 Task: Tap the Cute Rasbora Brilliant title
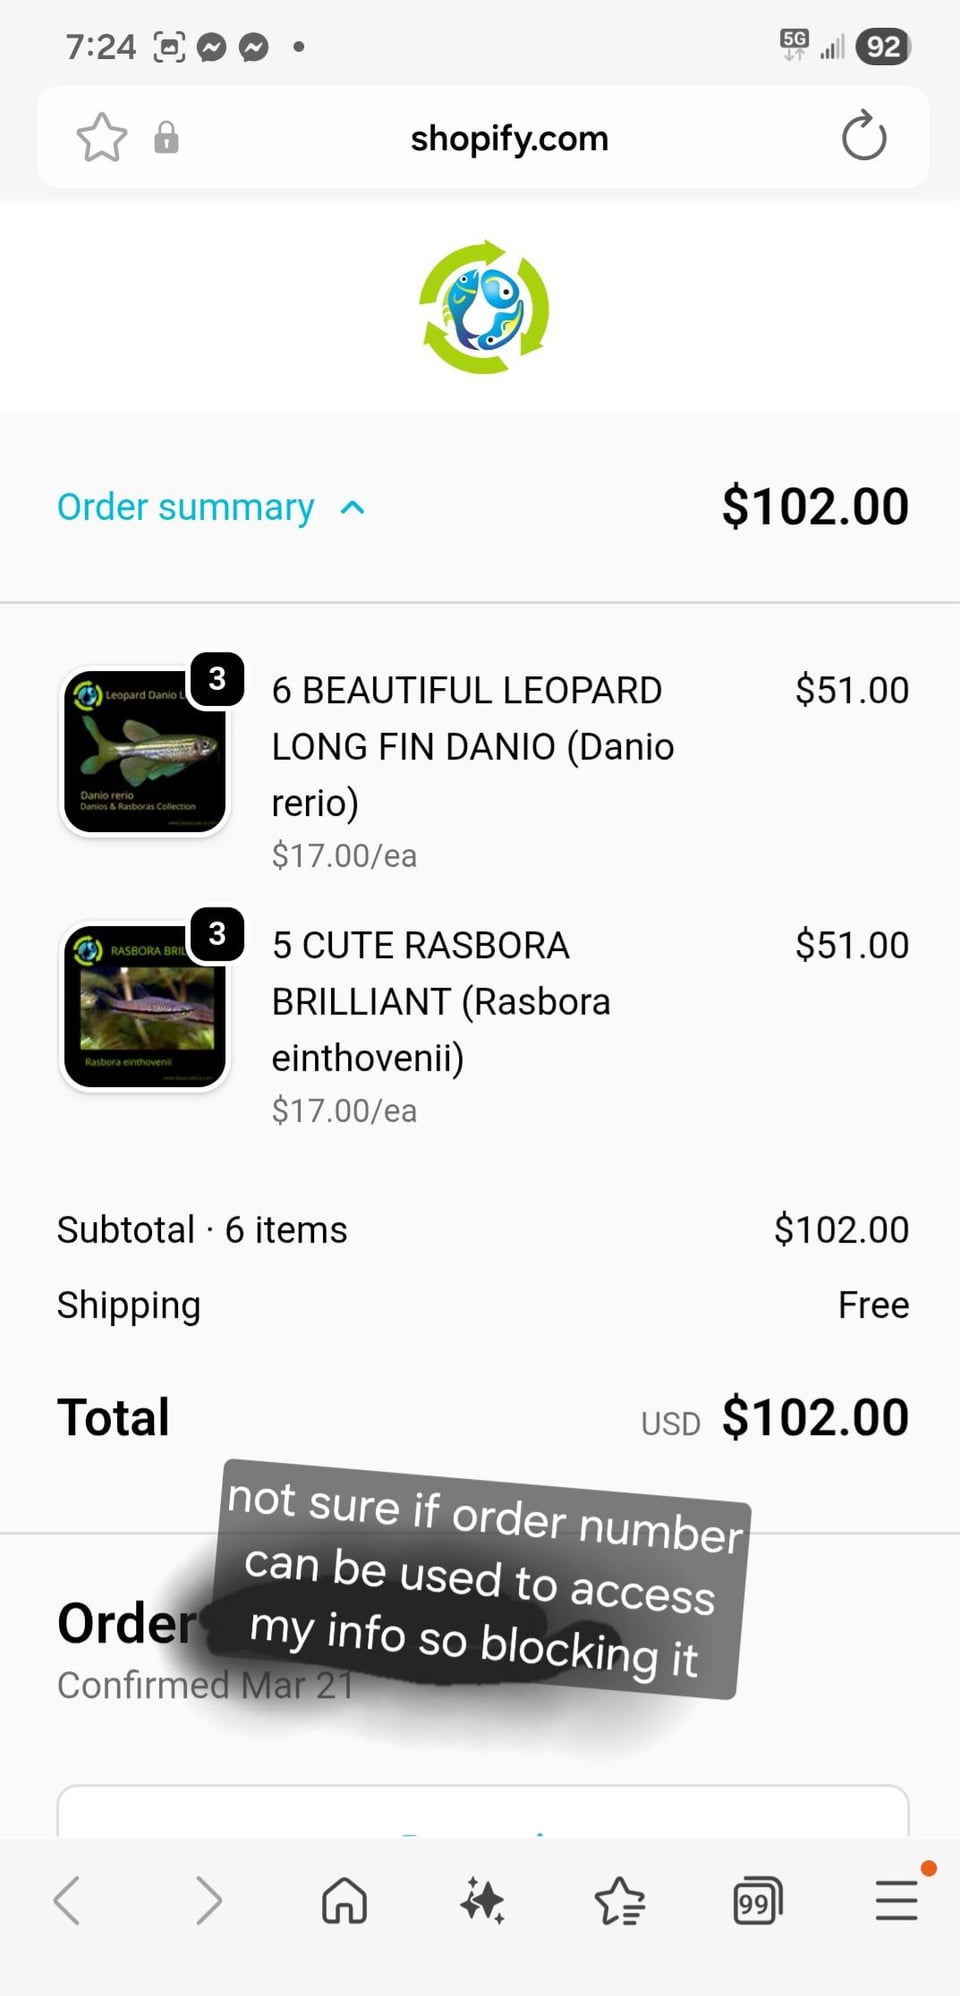point(440,1001)
